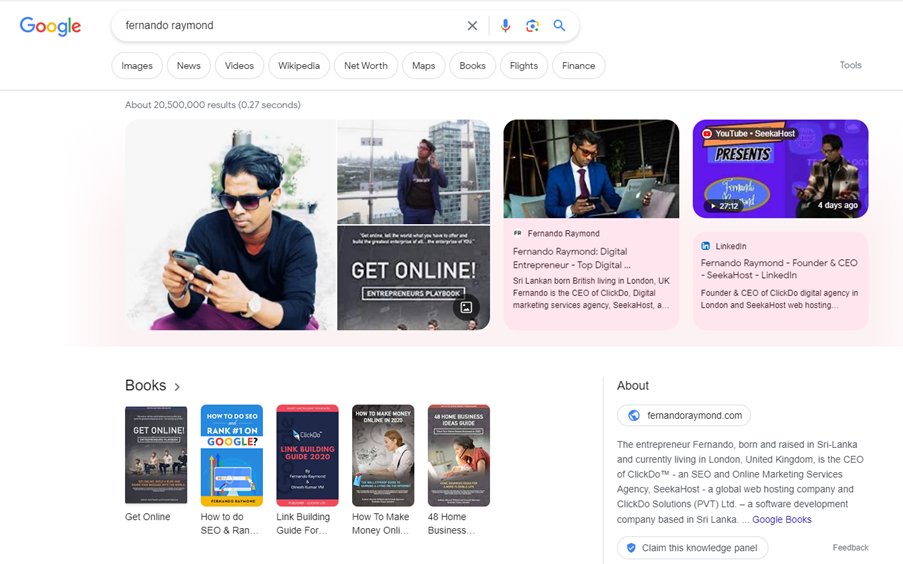The image size is (903, 564).
Task: Filter results by News
Action: coord(188,66)
